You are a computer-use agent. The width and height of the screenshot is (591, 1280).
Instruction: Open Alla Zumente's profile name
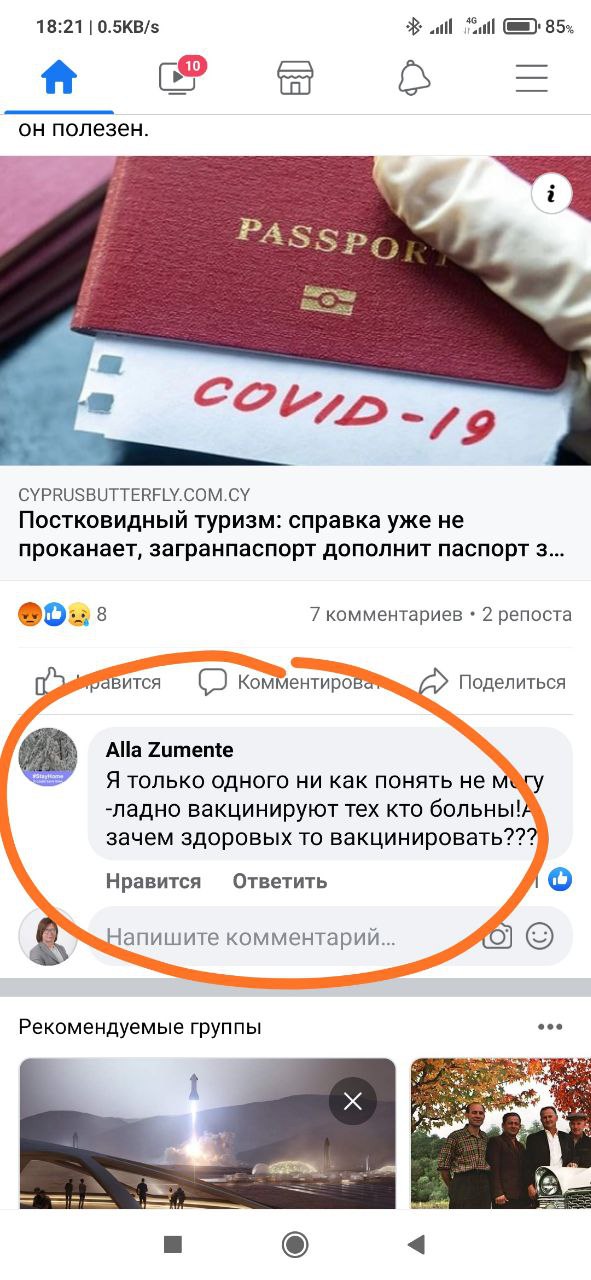(169, 750)
